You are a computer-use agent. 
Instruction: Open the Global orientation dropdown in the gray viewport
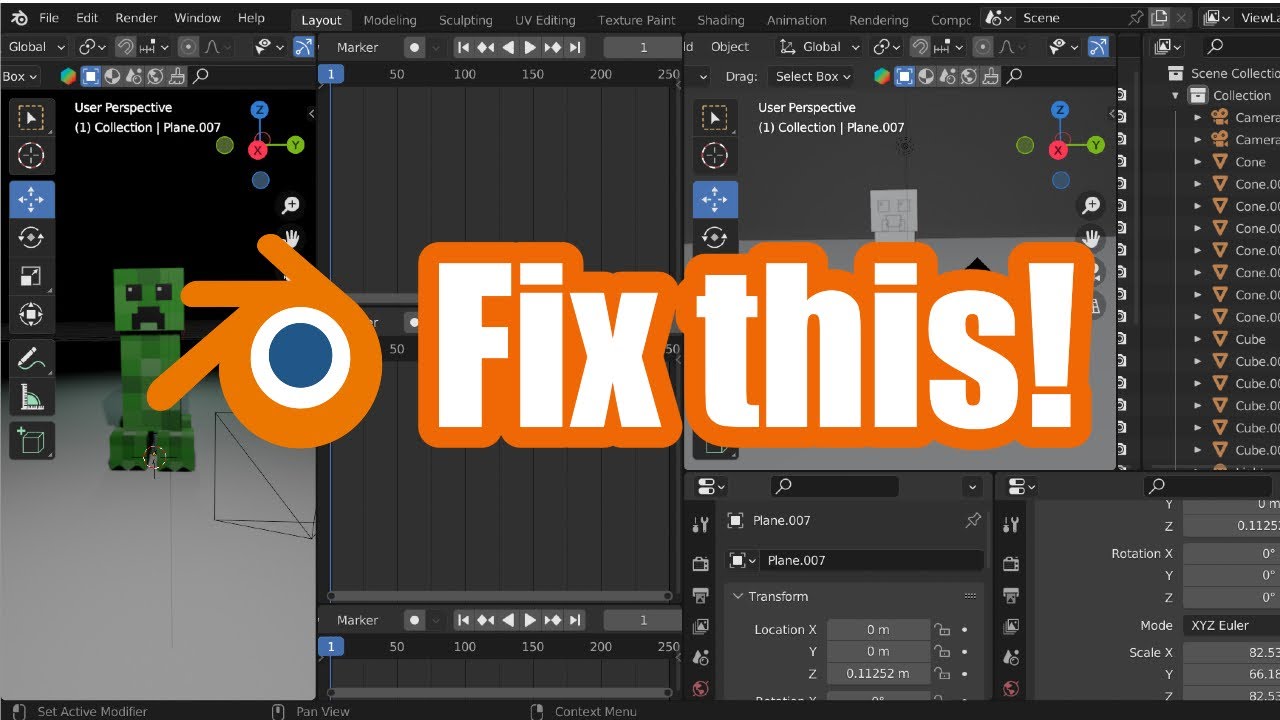819,47
